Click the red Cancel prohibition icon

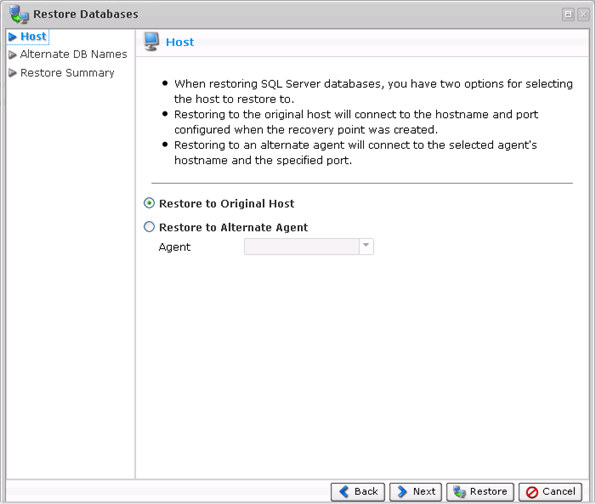532,492
